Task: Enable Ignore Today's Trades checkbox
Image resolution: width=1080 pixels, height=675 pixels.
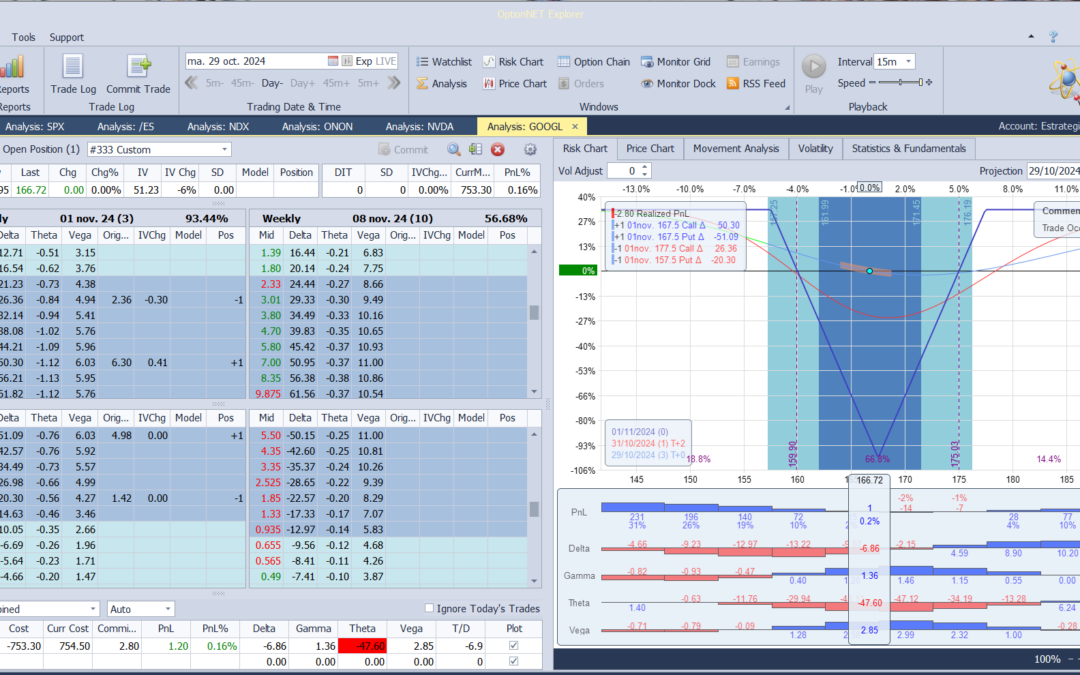Action: pyautogui.click(x=429, y=609)
